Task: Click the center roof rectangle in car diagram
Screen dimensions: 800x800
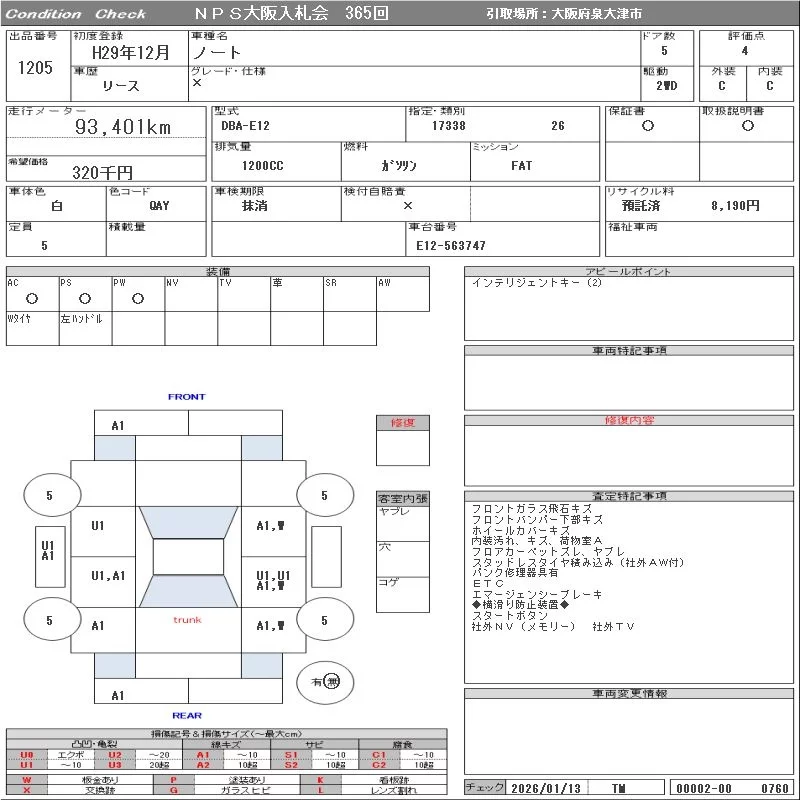Action: pos(188,557)
